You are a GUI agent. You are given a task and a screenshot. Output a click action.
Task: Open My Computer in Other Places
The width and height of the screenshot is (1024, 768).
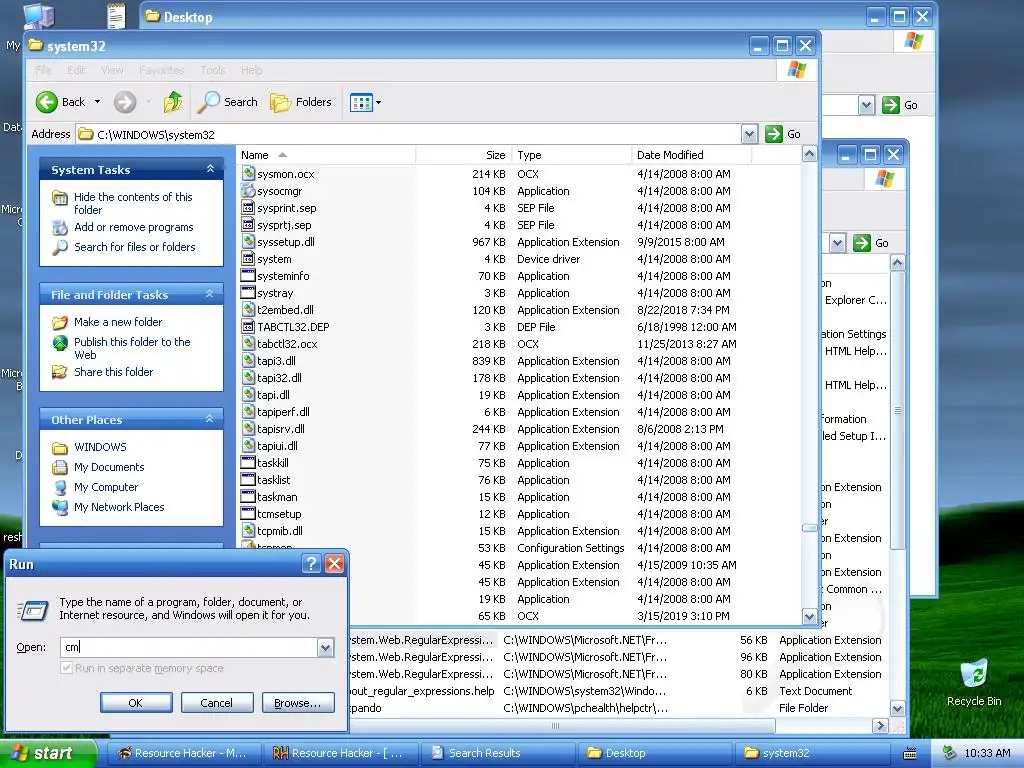[x=106, y=487]
